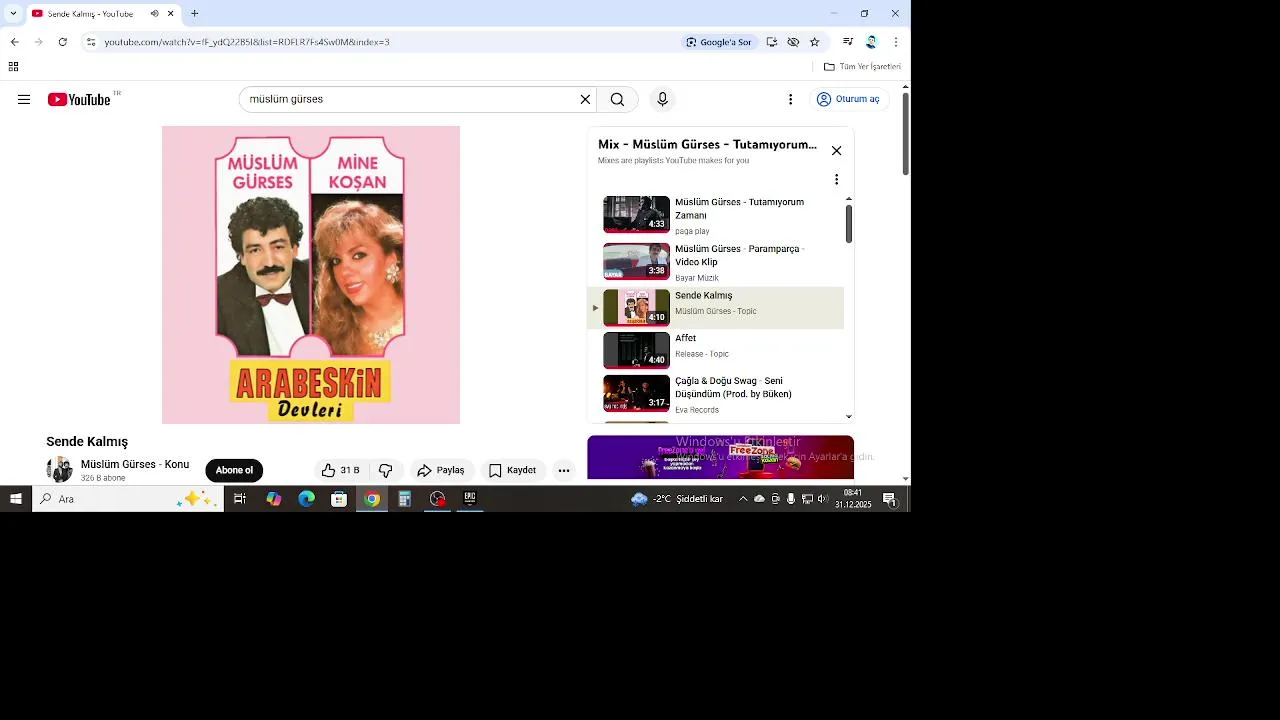
Task: Open the YouTube guide hamburger menu
Action: (x=24, y=99)
